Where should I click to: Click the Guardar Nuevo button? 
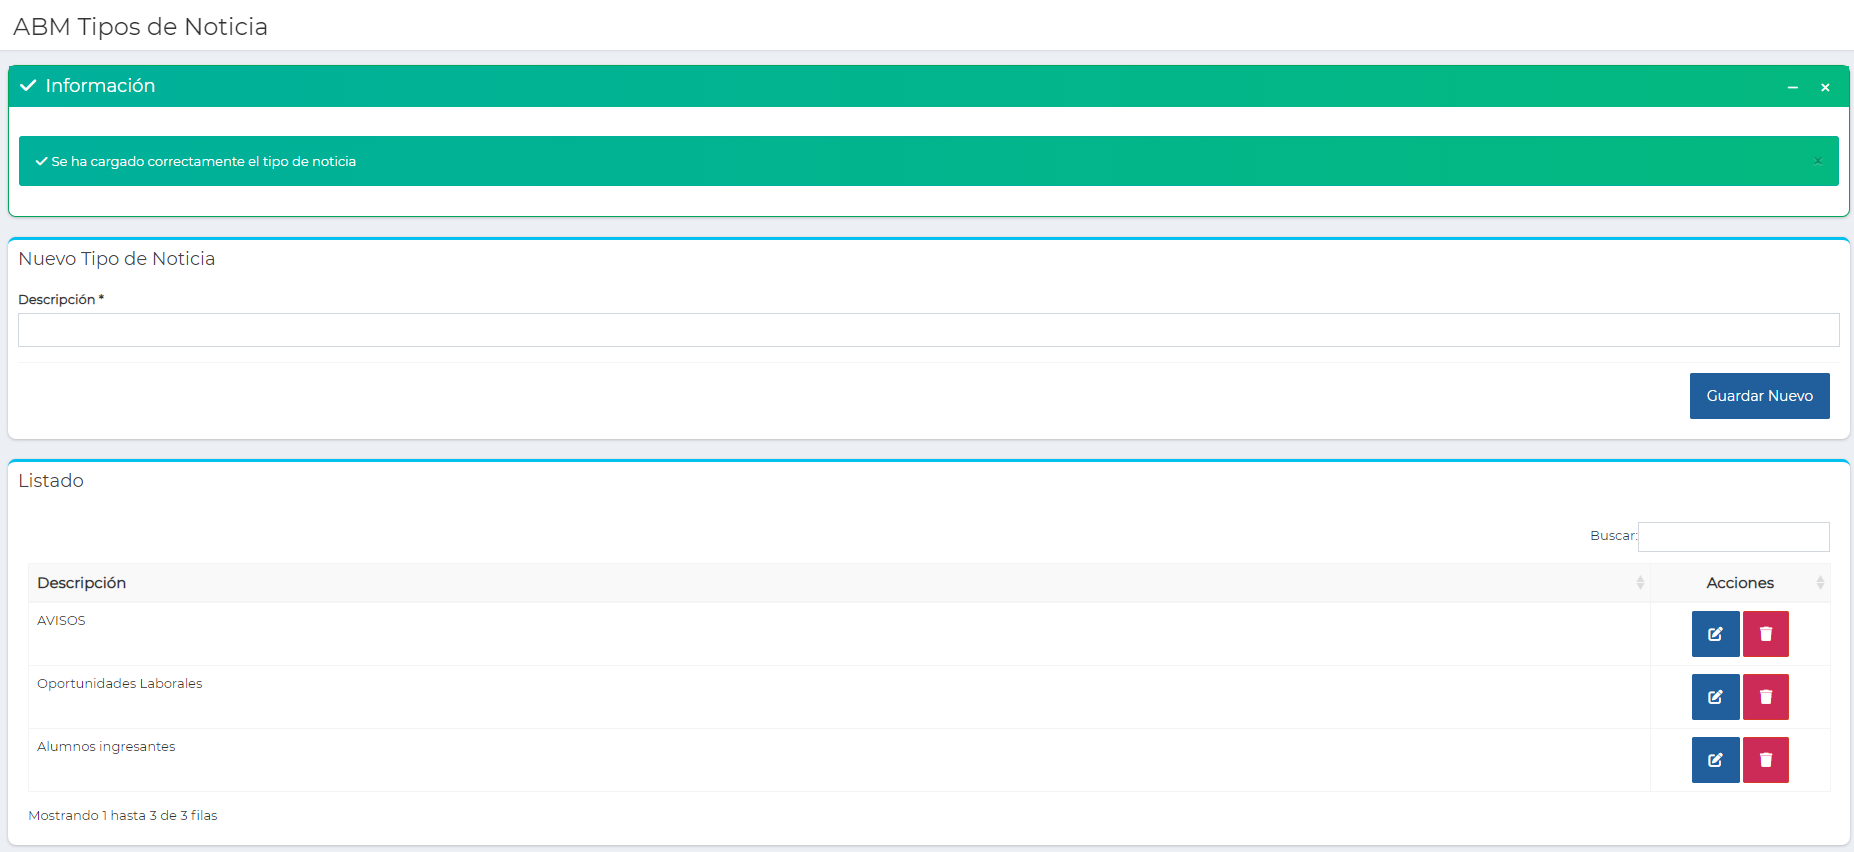[x=1760, y=396]
